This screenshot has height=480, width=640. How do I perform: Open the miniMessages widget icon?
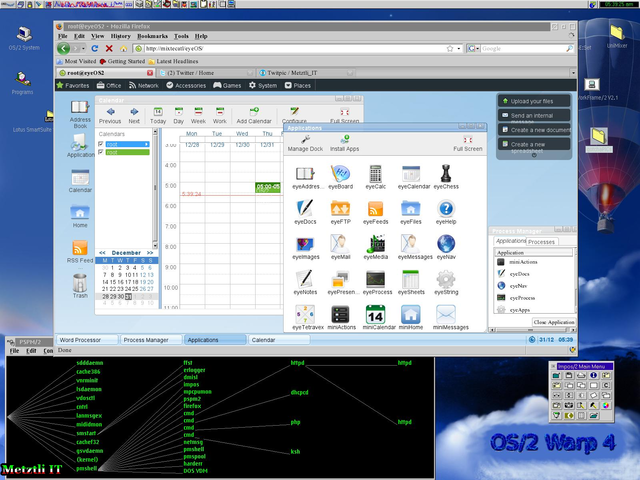pyautogui.click(x=446, y=315)
